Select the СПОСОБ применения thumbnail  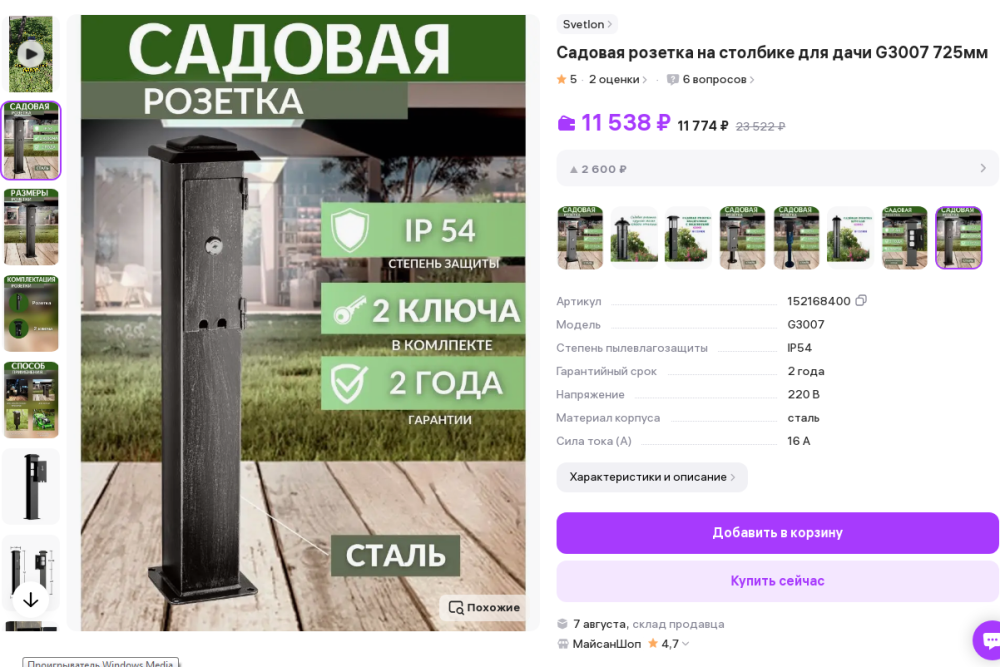click(31, 400)
